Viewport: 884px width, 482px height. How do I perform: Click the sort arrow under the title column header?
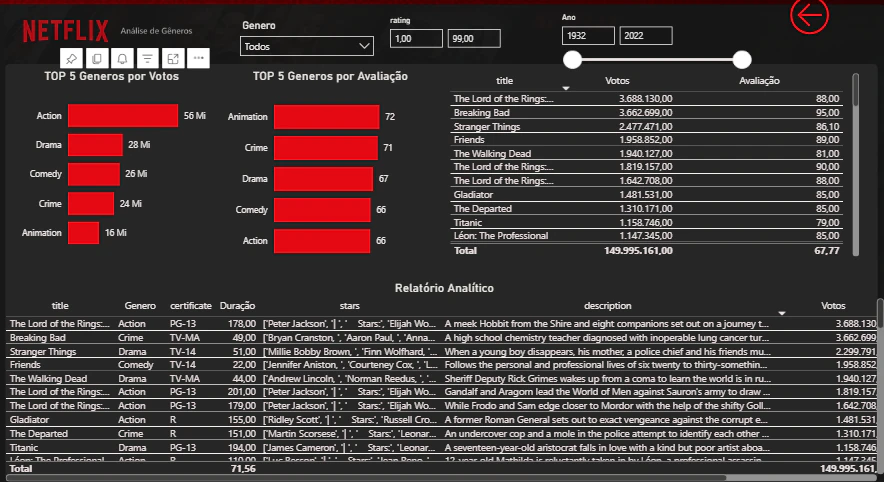pos(566,89)
